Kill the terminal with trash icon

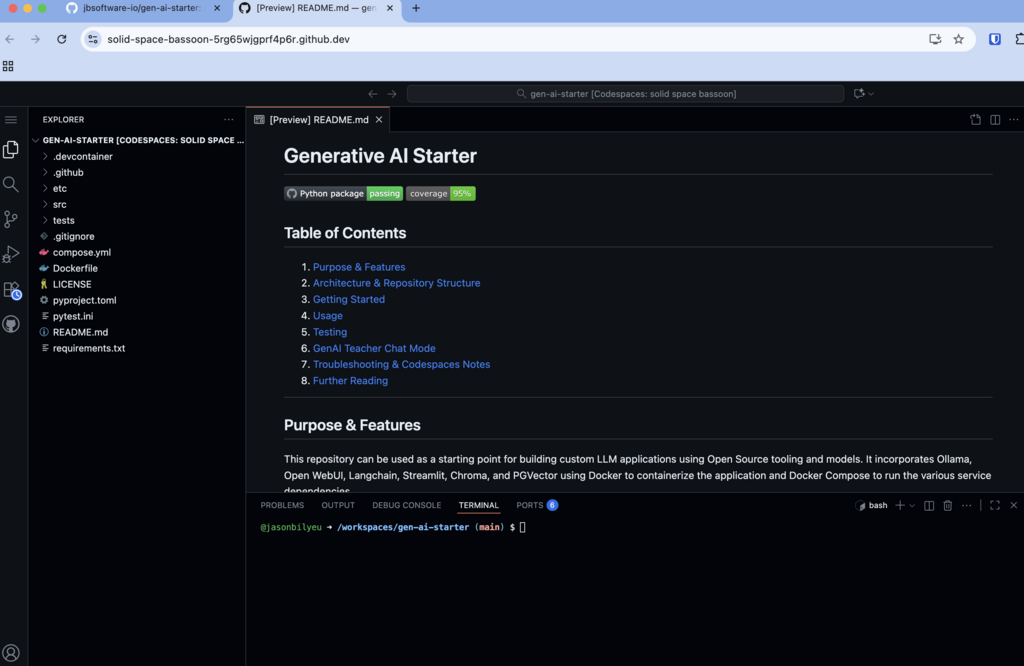click(948, 506)
